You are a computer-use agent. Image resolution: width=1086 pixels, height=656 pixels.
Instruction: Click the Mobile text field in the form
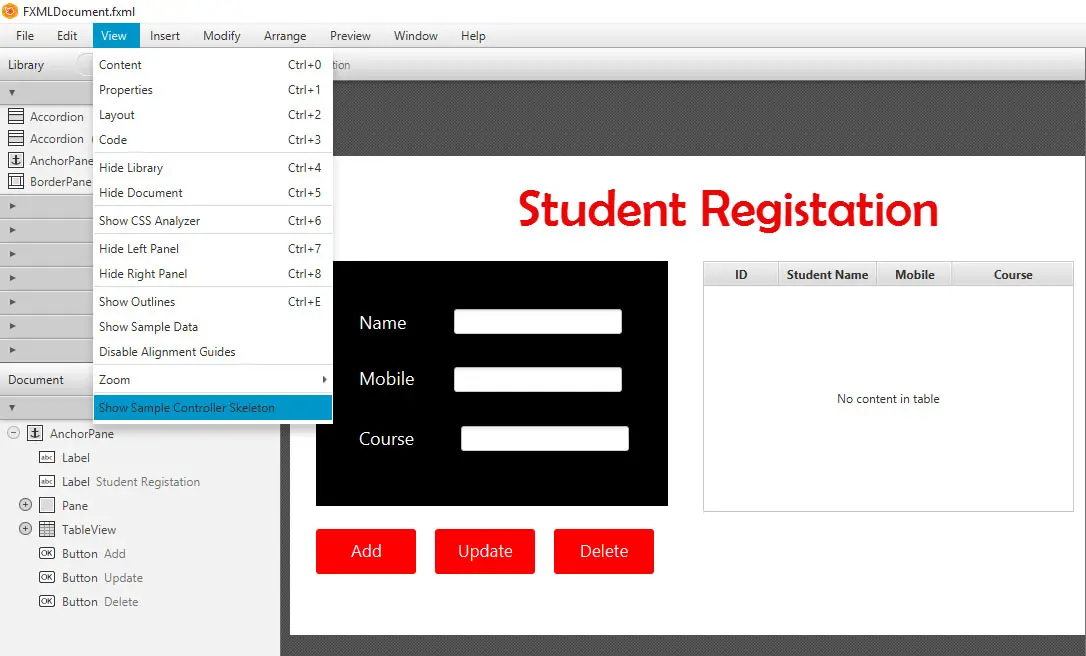click(x=538, y=380)
